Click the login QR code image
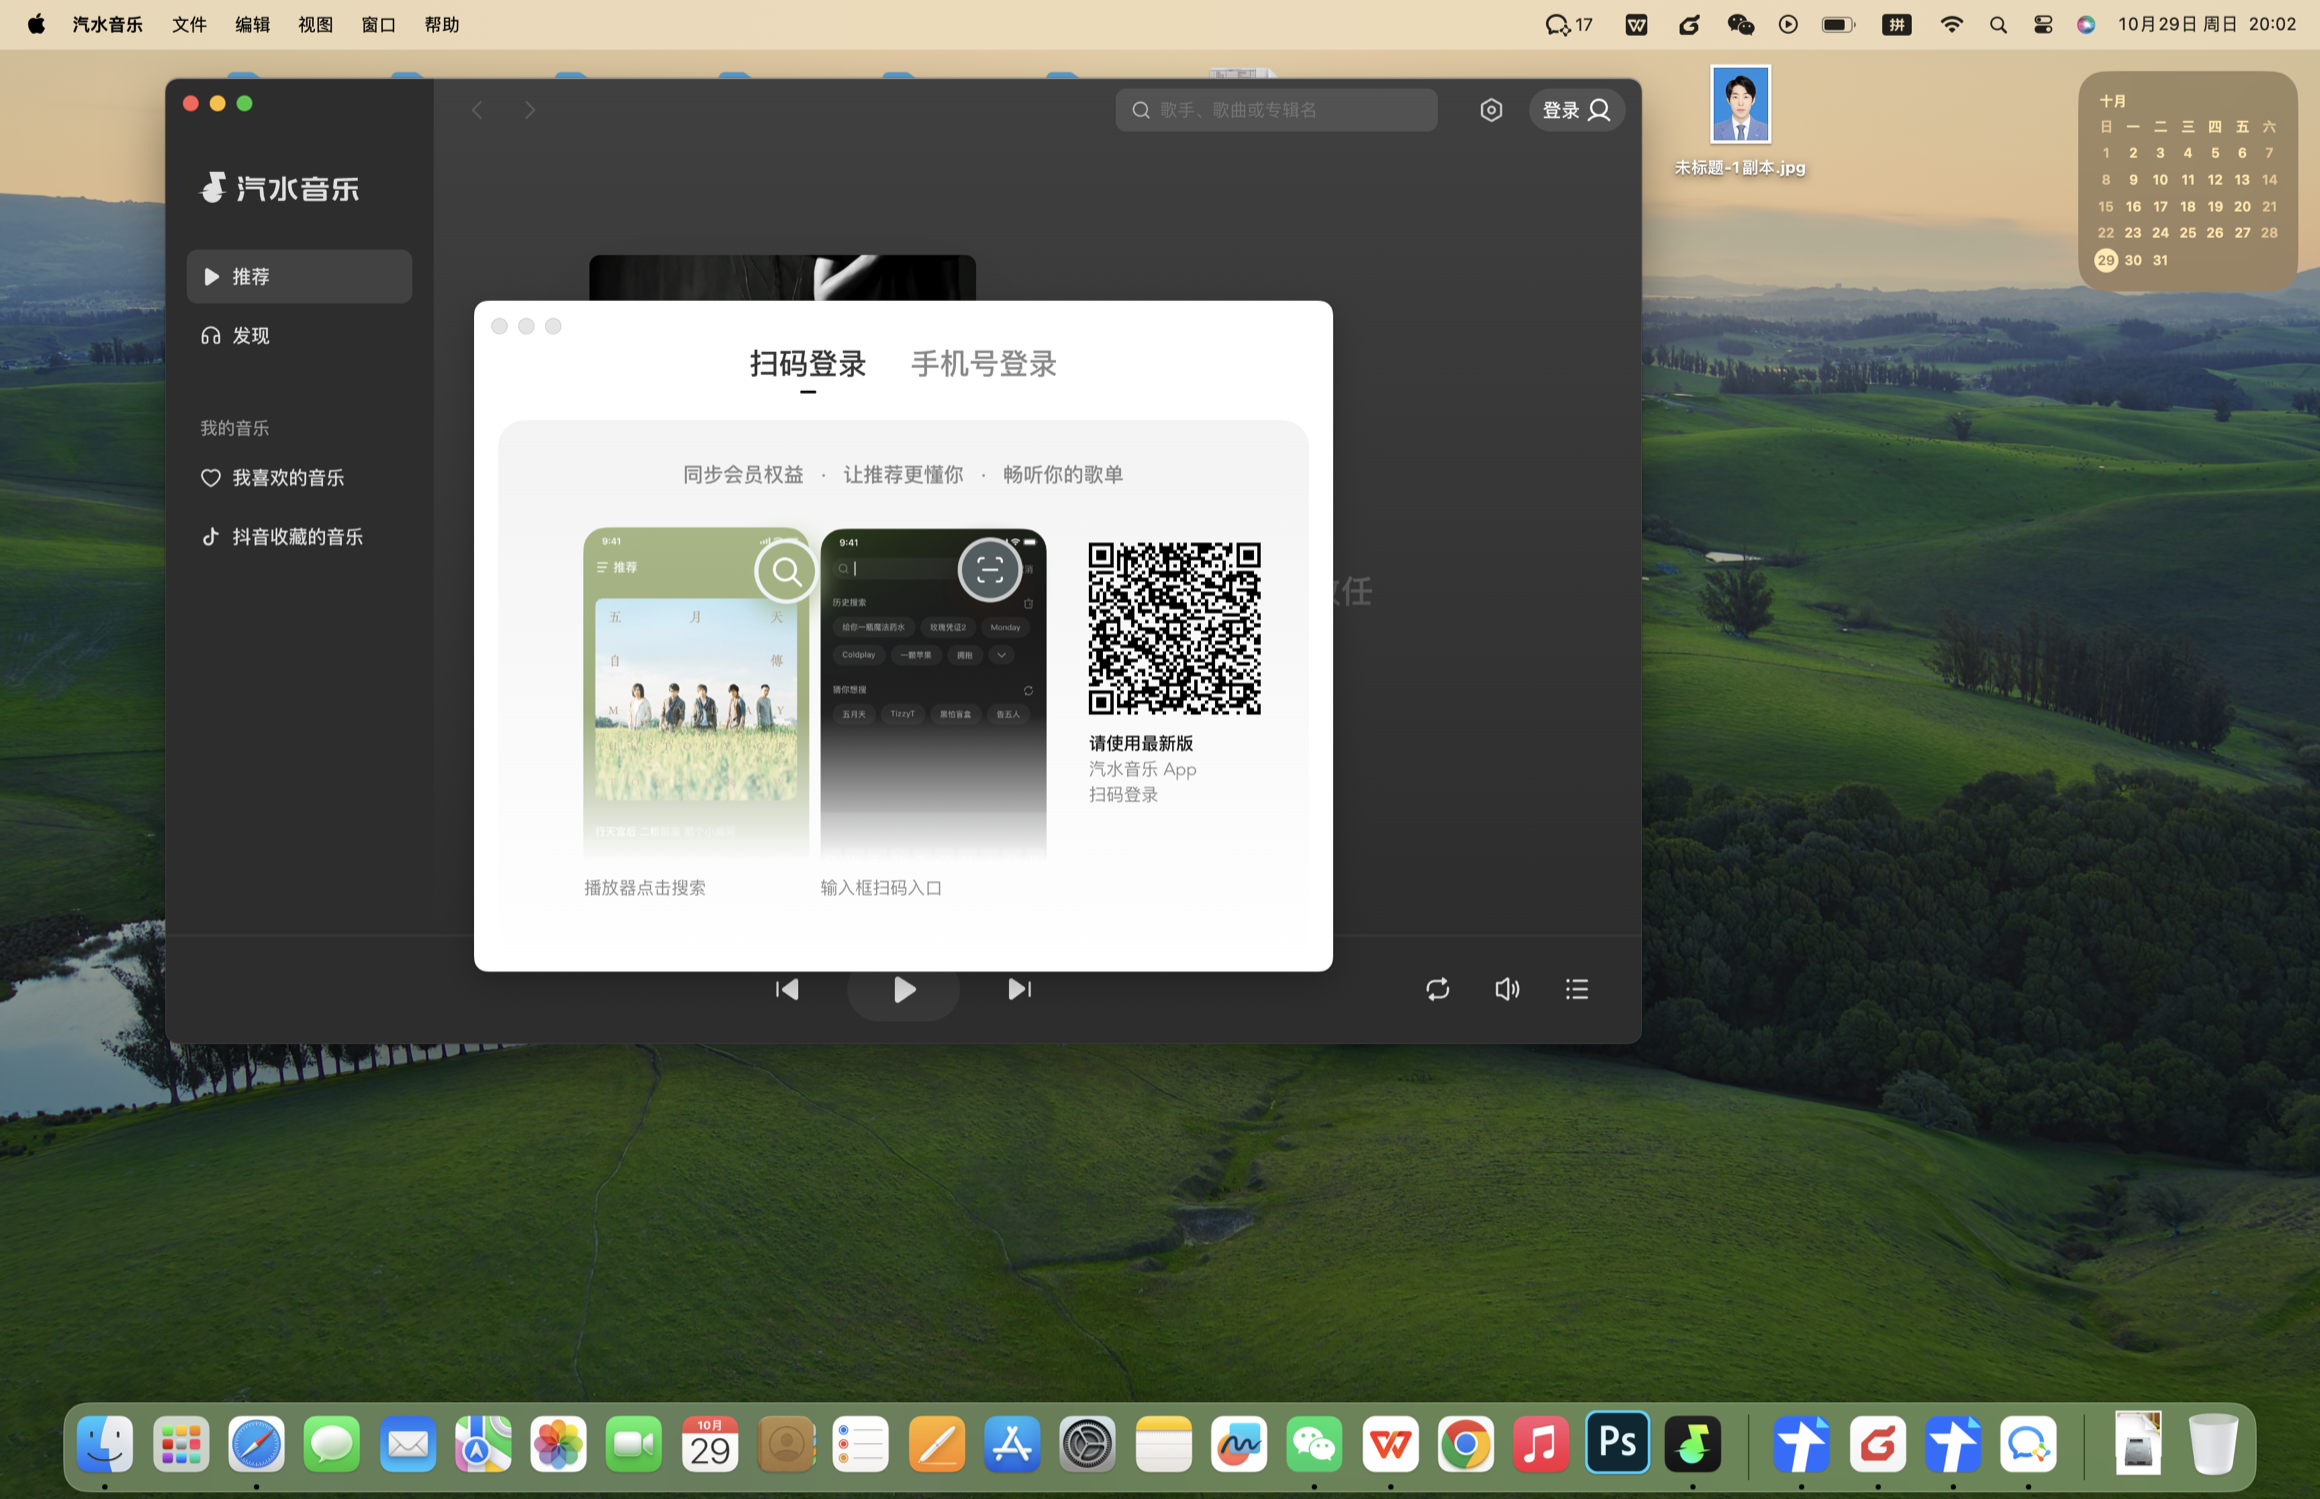 [1174, 628]
